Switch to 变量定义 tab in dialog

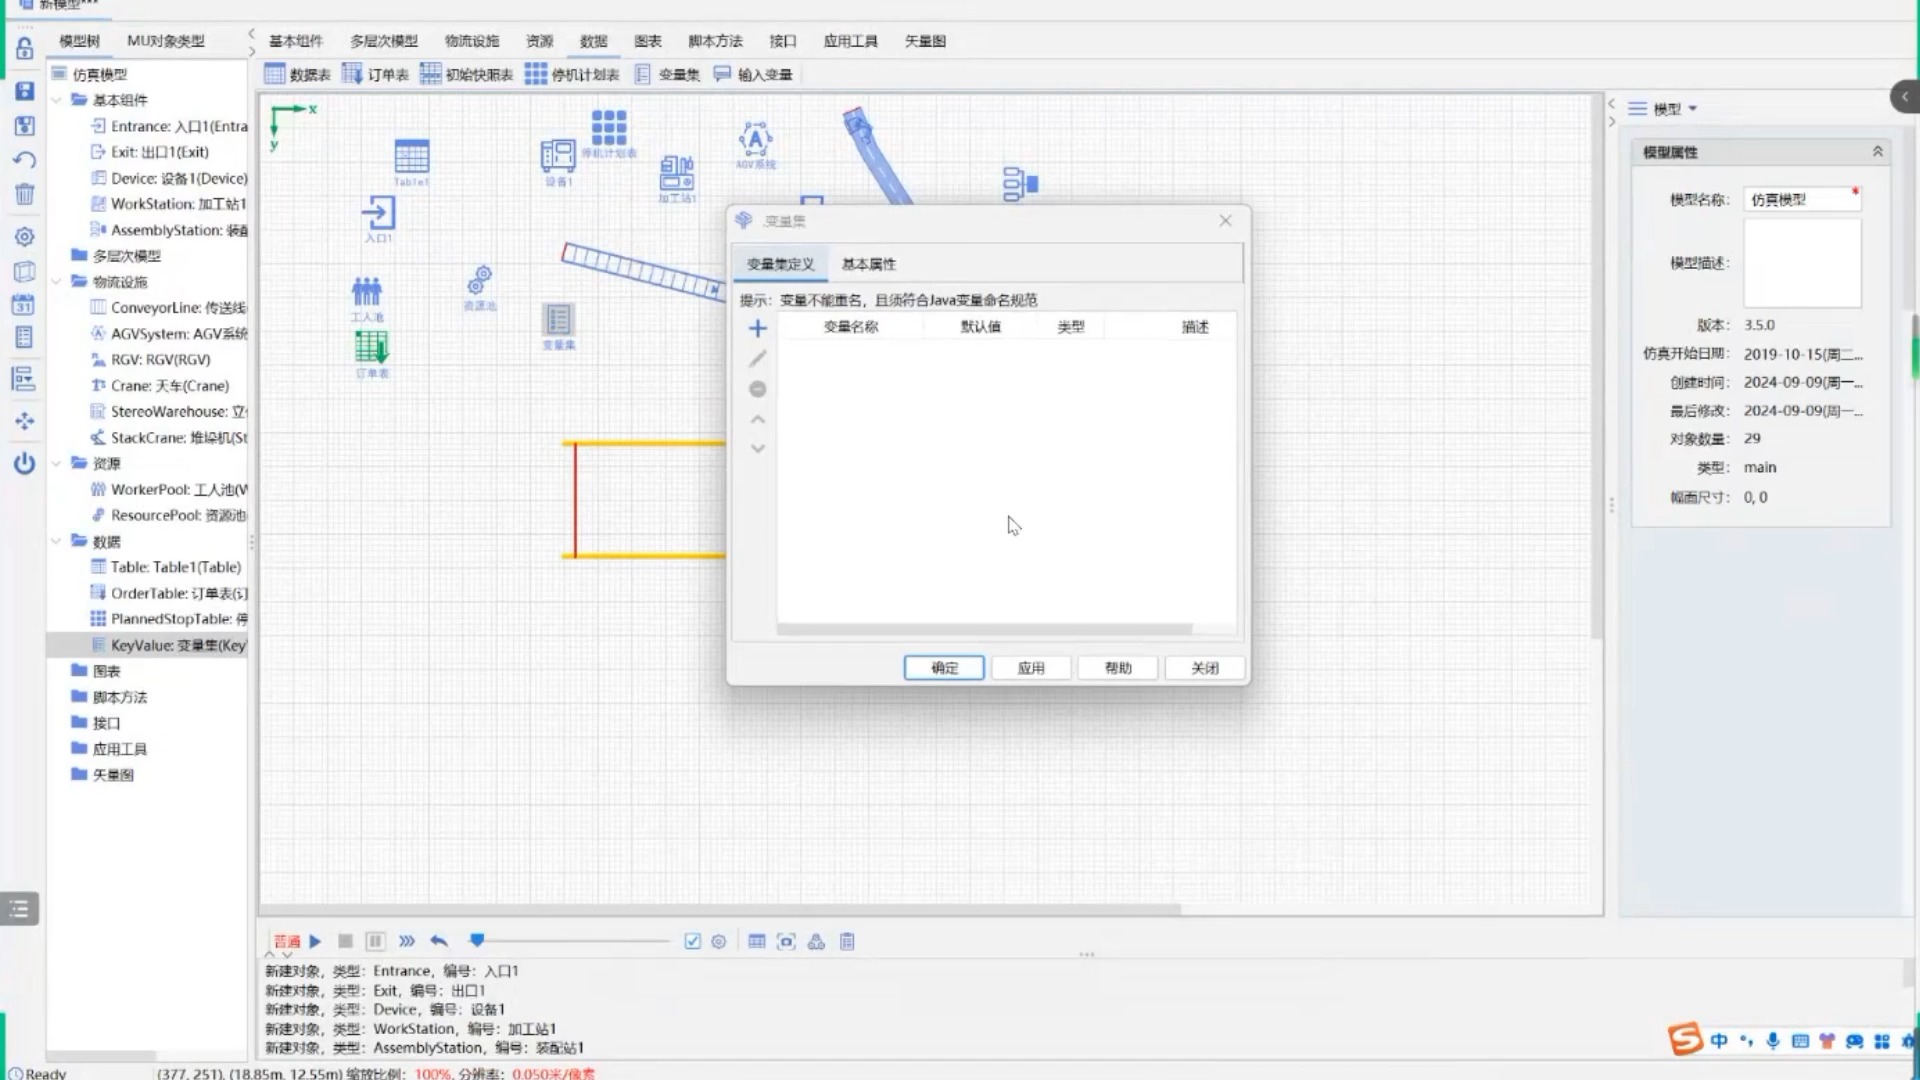(779, 264)
